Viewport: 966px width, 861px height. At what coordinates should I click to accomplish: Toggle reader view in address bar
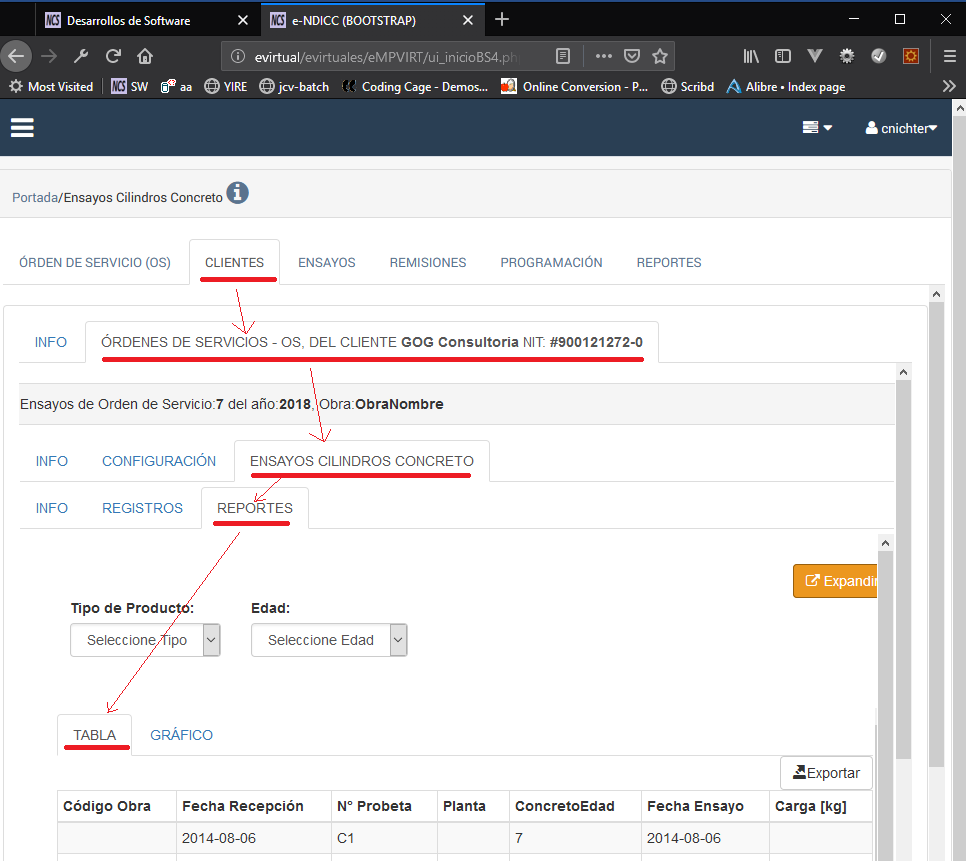click(x=564, y=56)
